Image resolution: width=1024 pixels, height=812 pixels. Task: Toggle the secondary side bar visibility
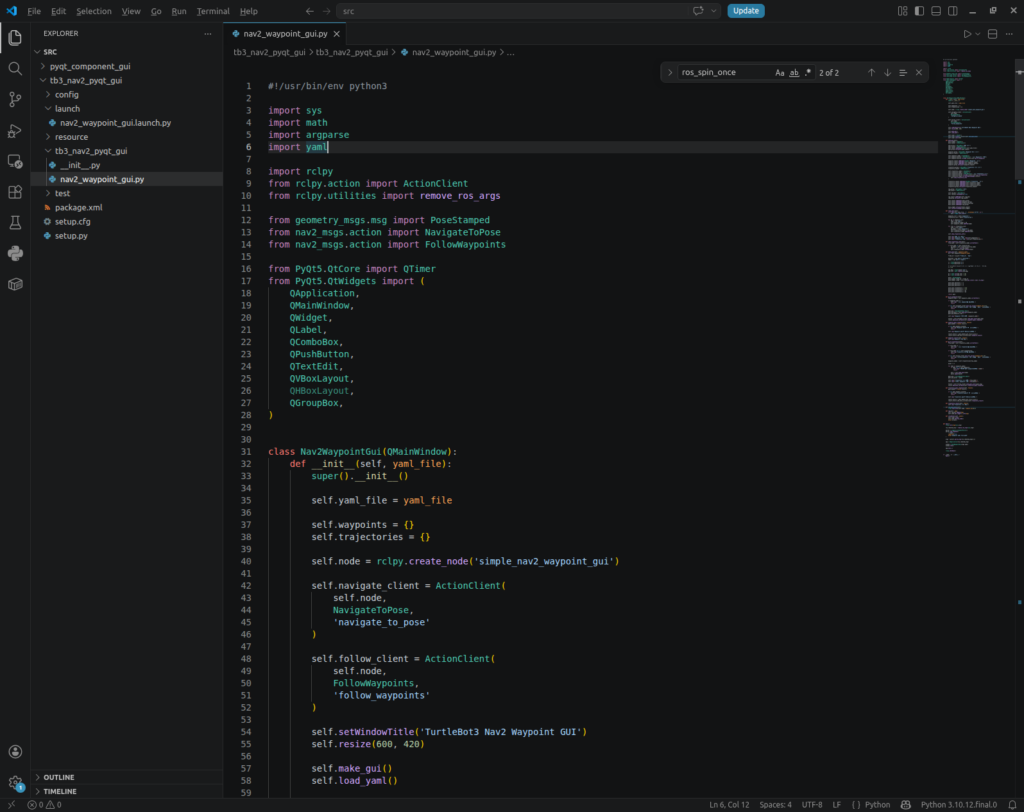click(953, 11)
